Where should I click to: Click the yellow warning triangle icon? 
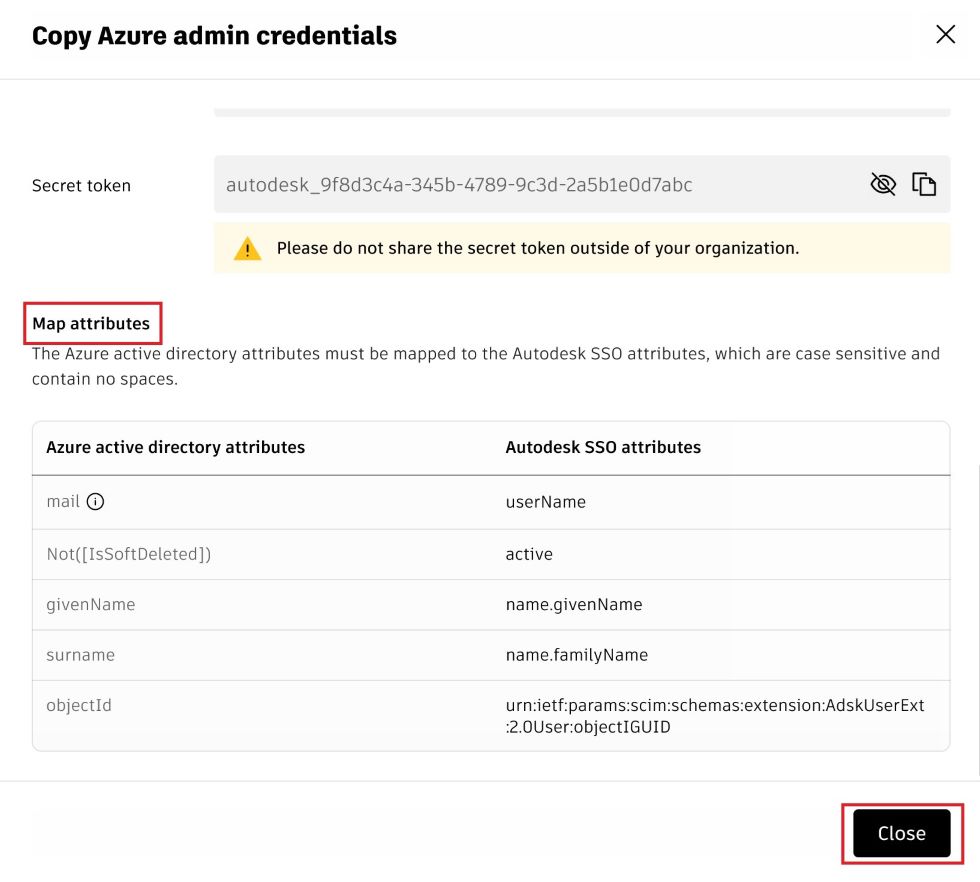tap(247, 249)
